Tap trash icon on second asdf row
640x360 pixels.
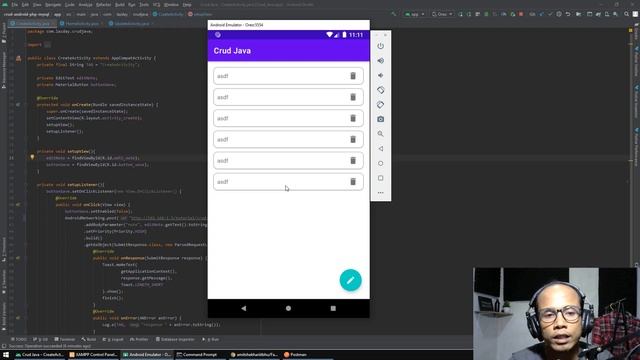pos(353,97)
